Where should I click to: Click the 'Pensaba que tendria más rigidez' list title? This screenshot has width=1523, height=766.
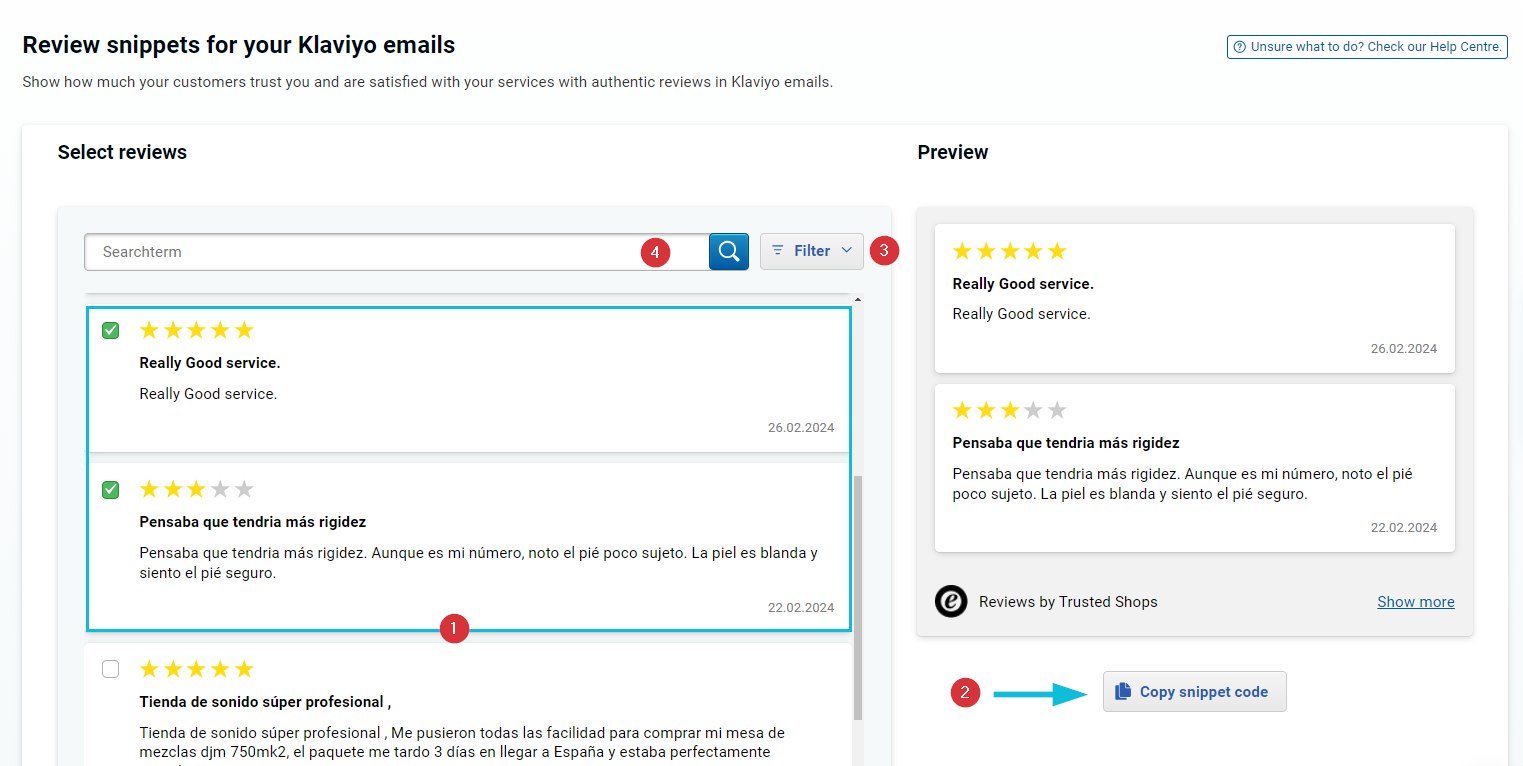[x=253, y=522]
